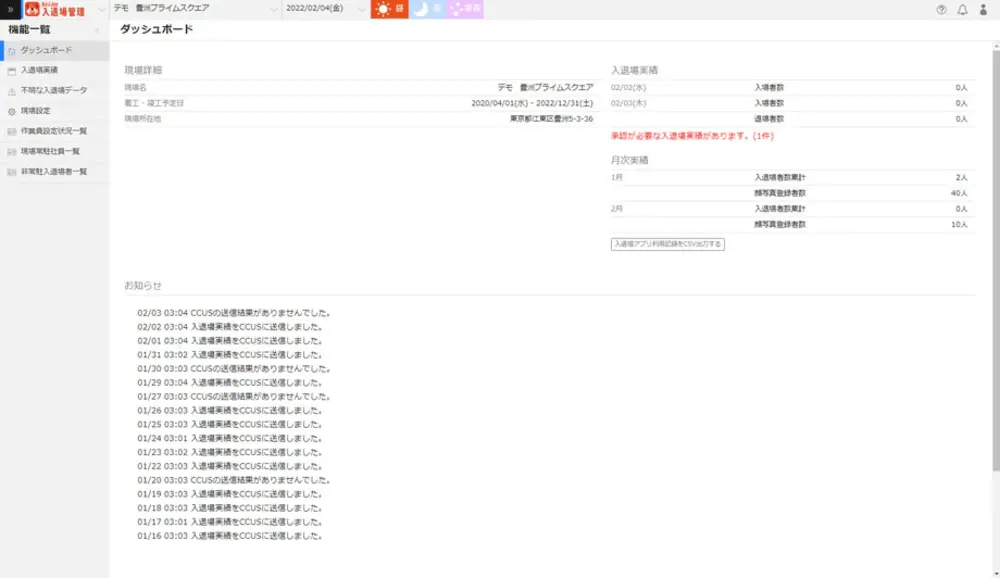Open 作業員設定状況一覧 in the sidebar

(x=54, y=131)
